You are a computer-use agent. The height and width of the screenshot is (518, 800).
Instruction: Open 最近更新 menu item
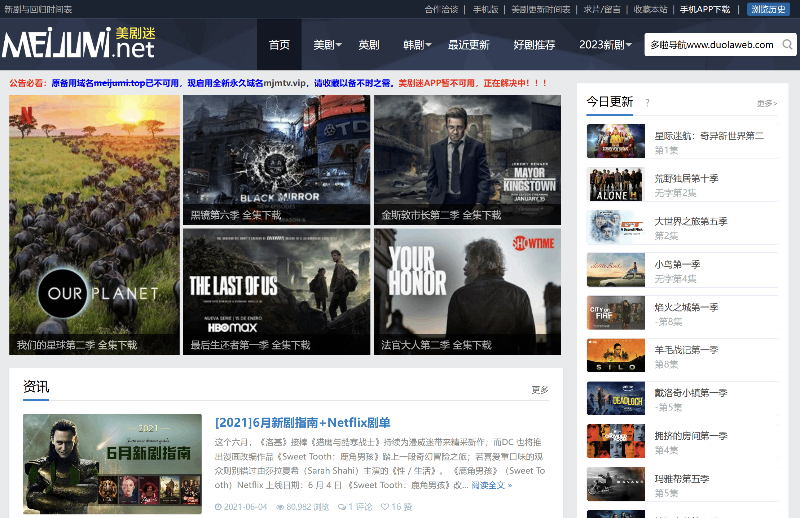(x=468, y=45)
